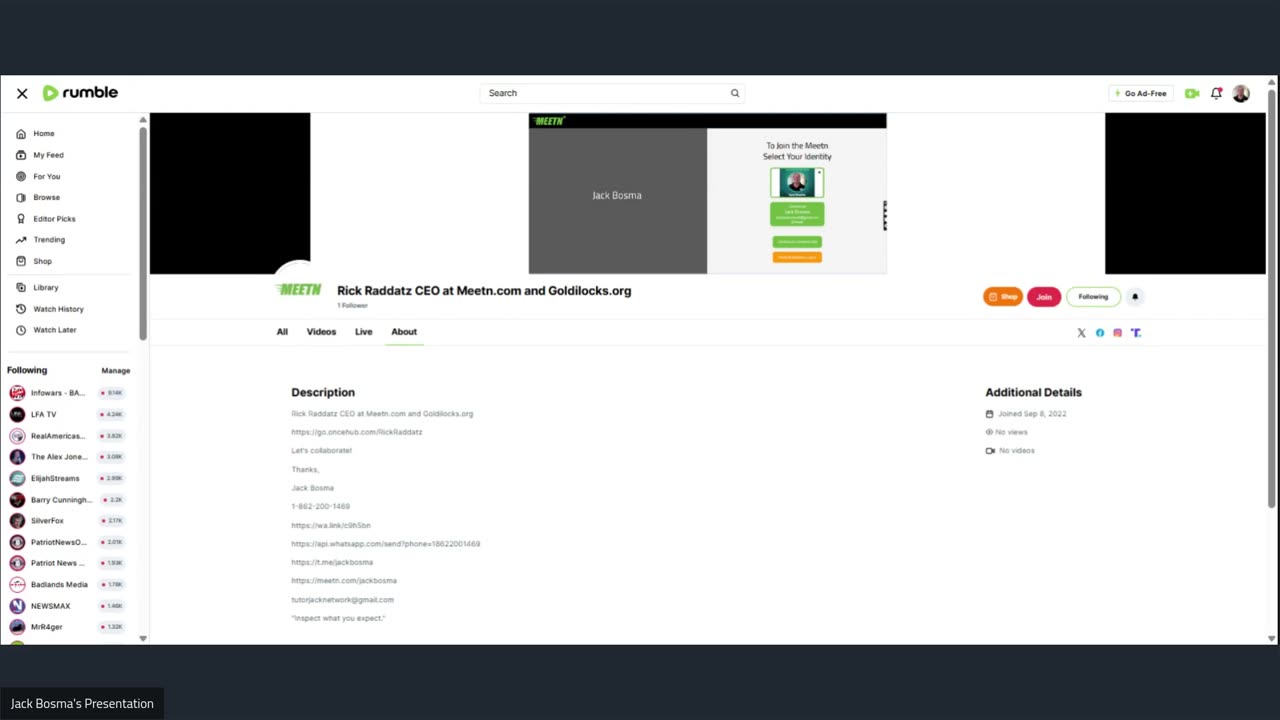Open the notifications bell in top bar
Screen dimensions: 1280x720
pos(1216,93)
